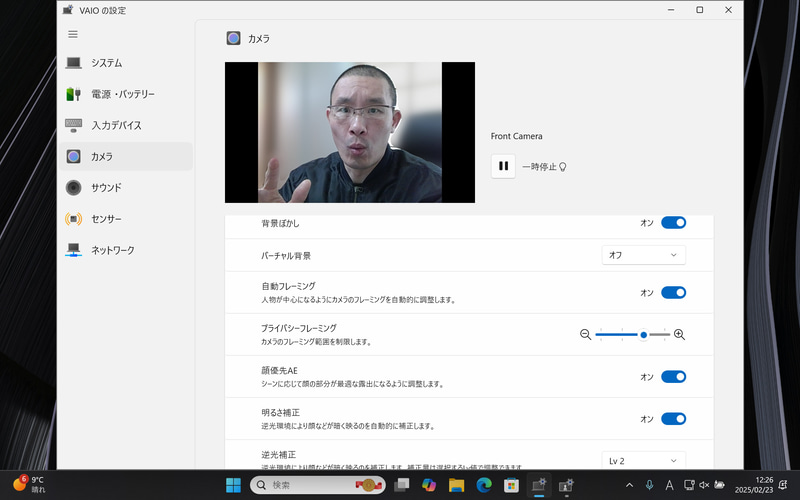Open the second VAIO taskbar app icon

566,485
